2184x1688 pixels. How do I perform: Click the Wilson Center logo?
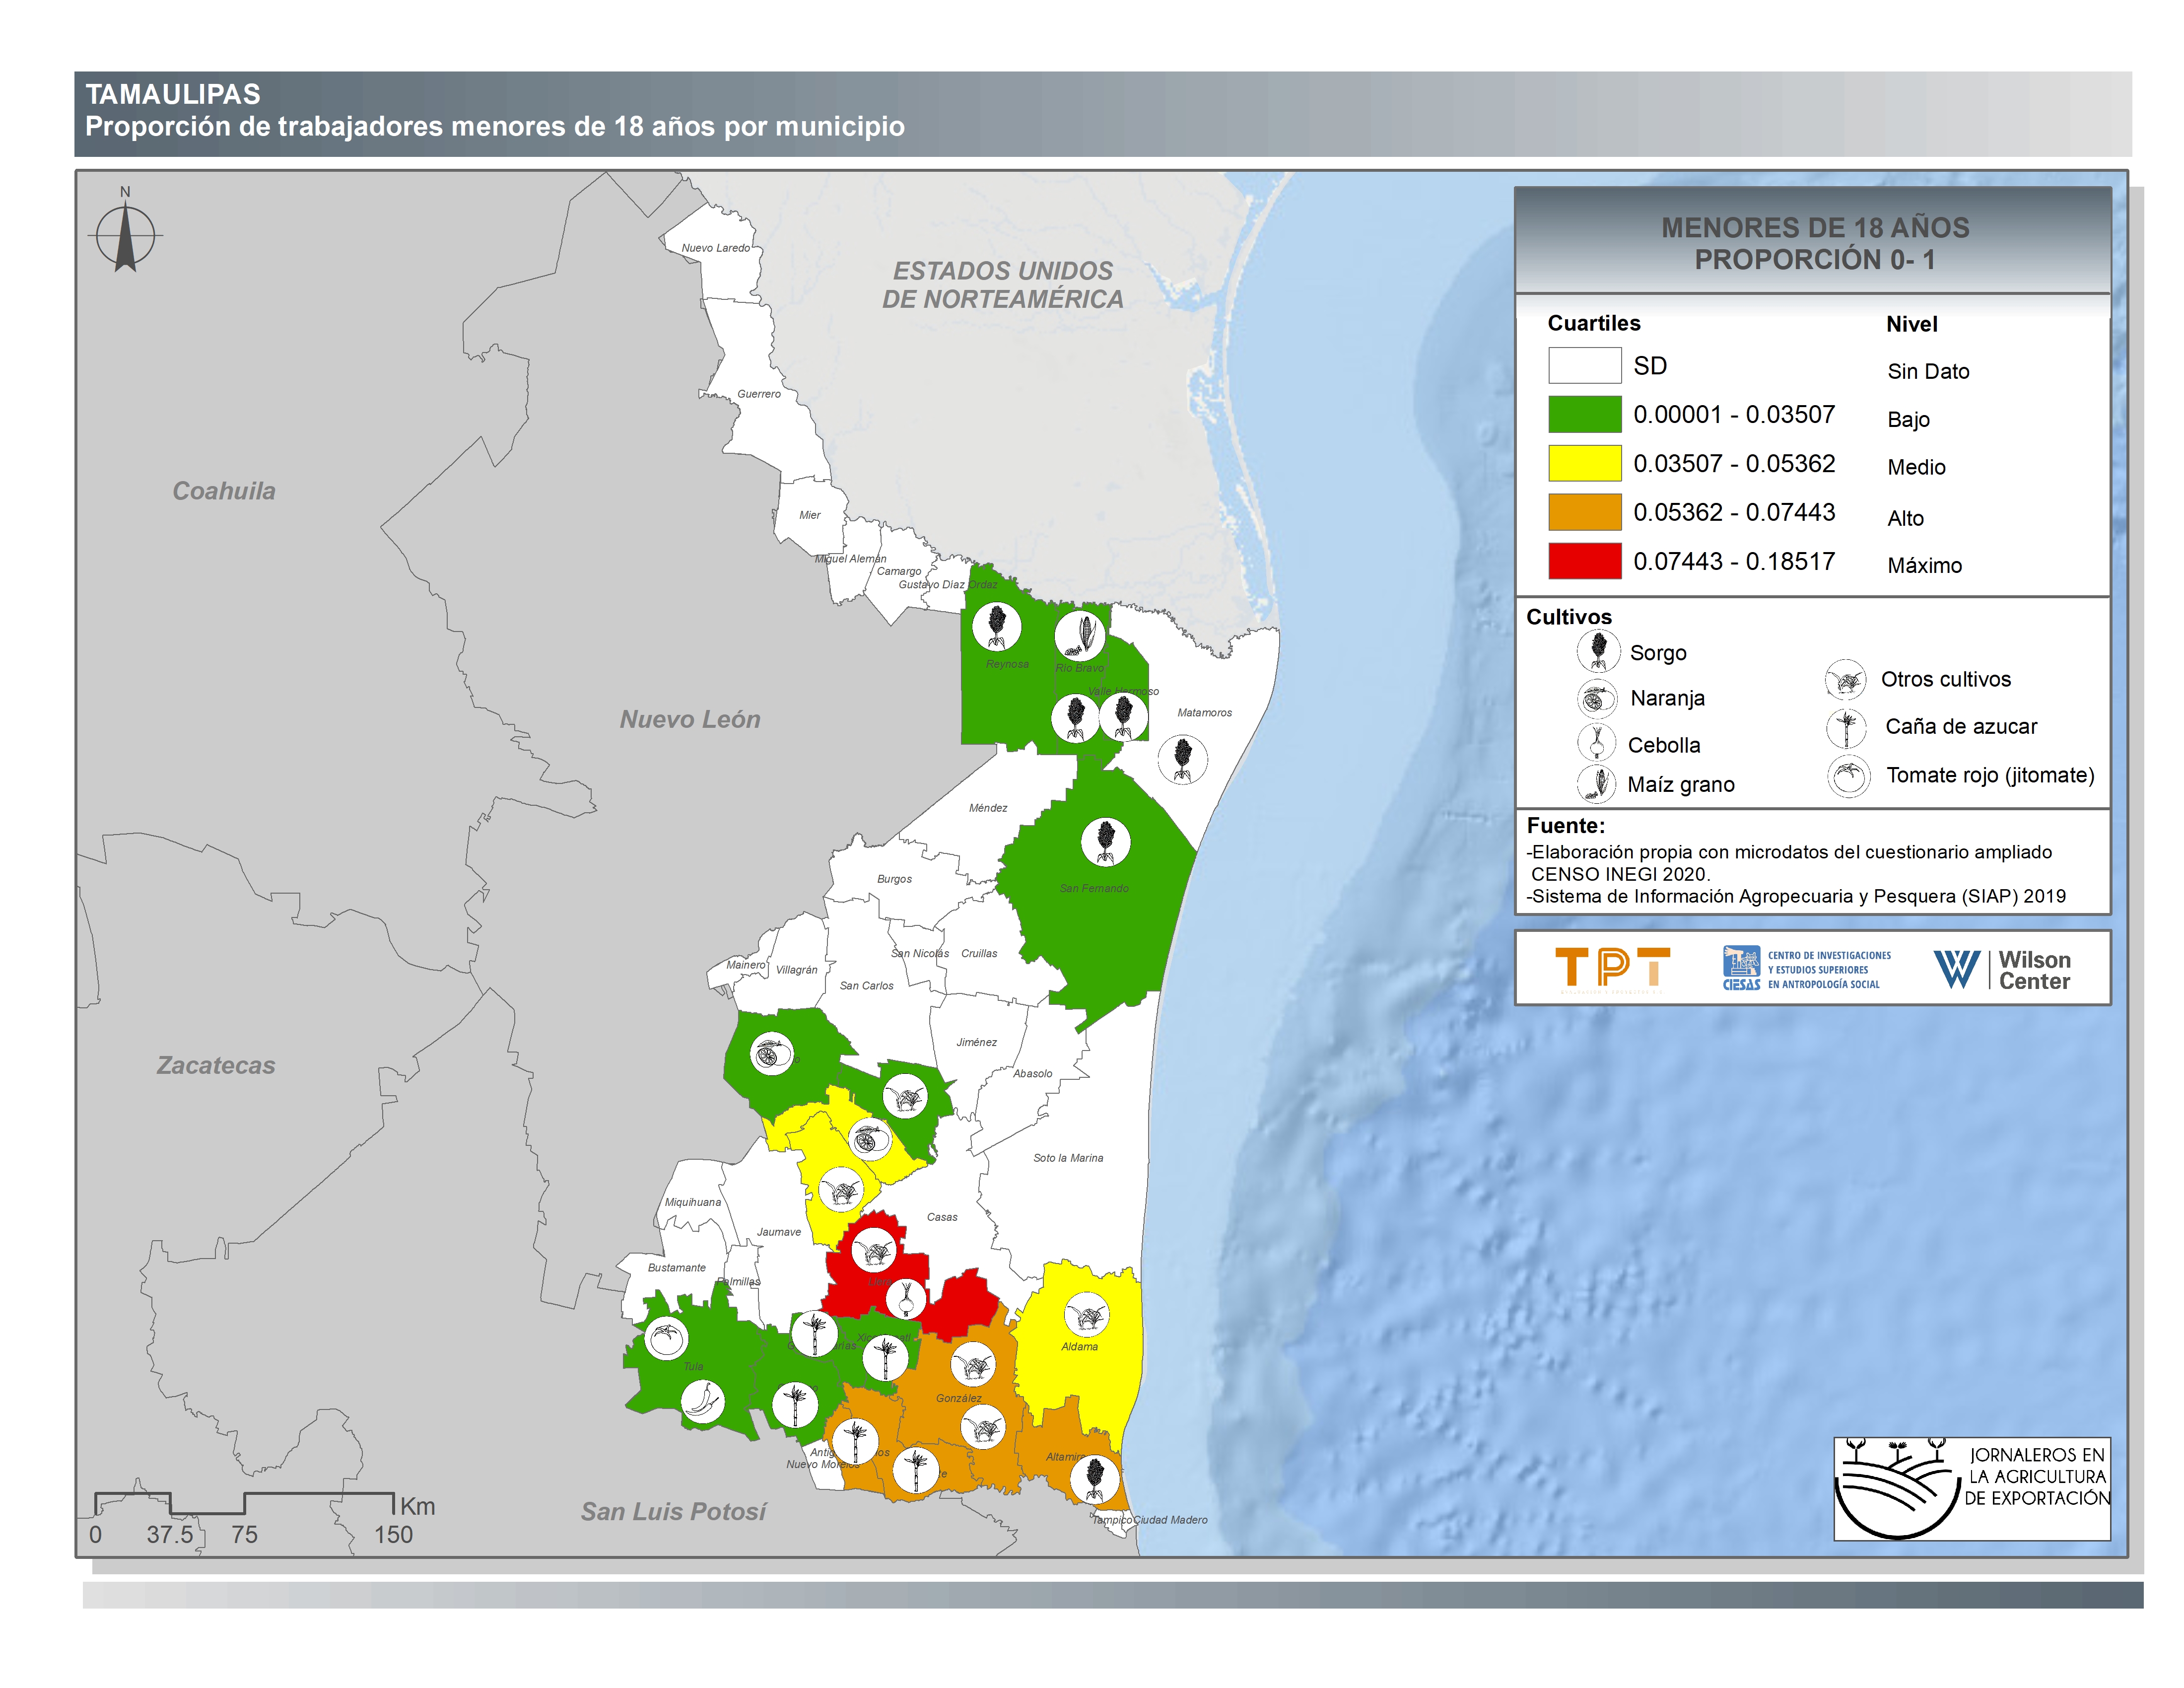pyautogui.click(x=2001, y=969)
